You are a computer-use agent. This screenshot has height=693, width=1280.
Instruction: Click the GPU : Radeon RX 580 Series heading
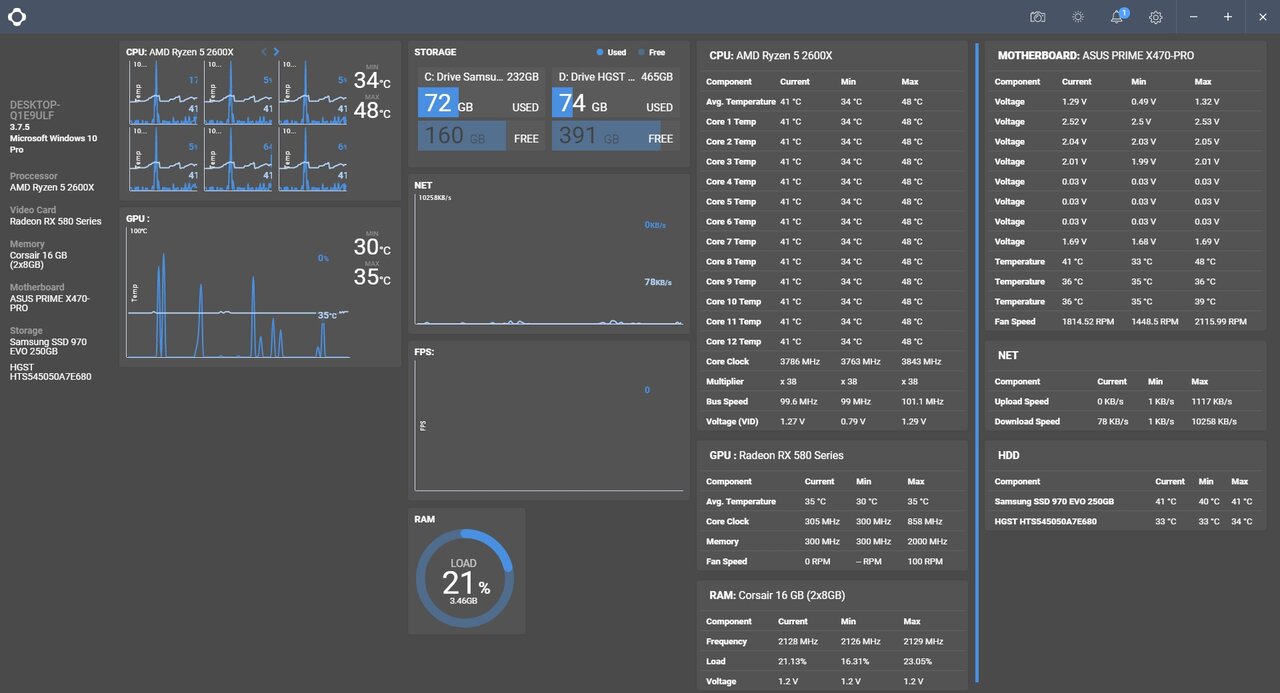pos(776,455)
